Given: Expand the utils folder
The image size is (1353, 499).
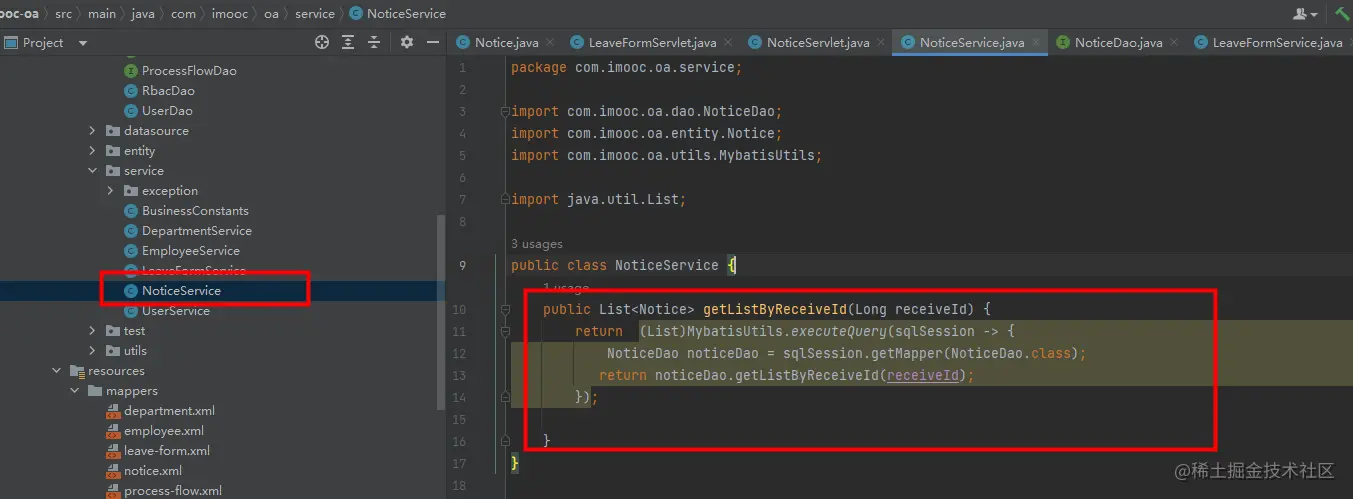Looking at the screenshot, I should pos(92,351).
